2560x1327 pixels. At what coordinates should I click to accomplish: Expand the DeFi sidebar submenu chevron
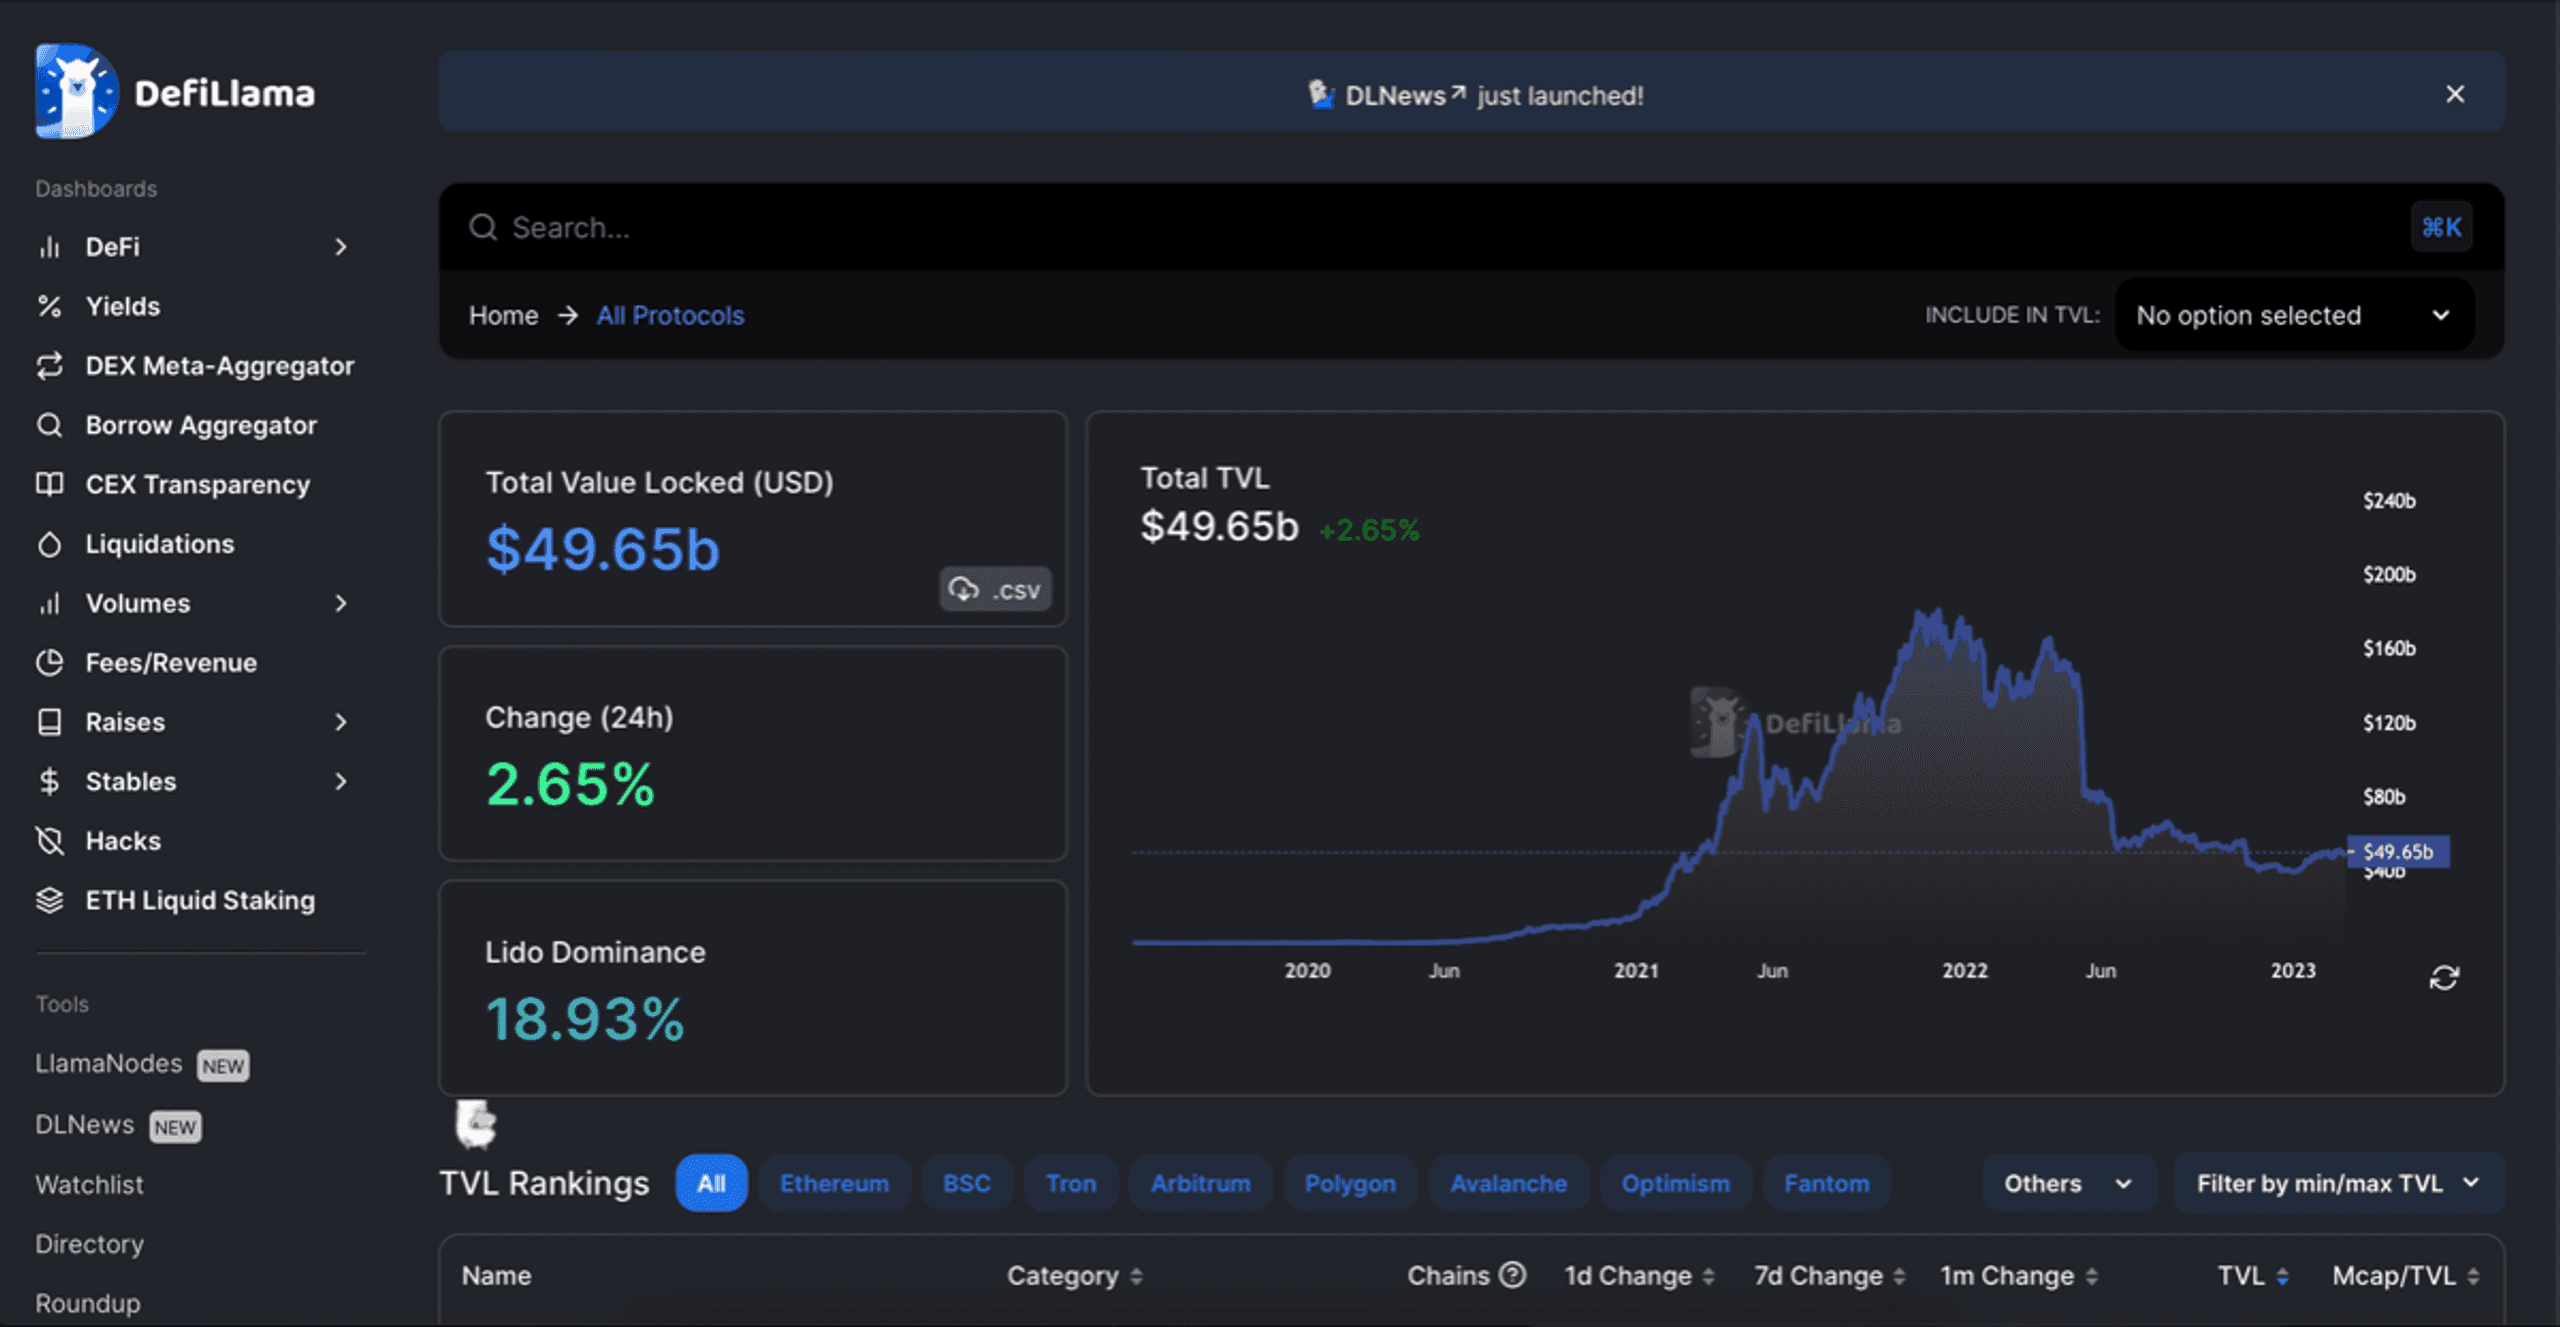tap(341, 247)
